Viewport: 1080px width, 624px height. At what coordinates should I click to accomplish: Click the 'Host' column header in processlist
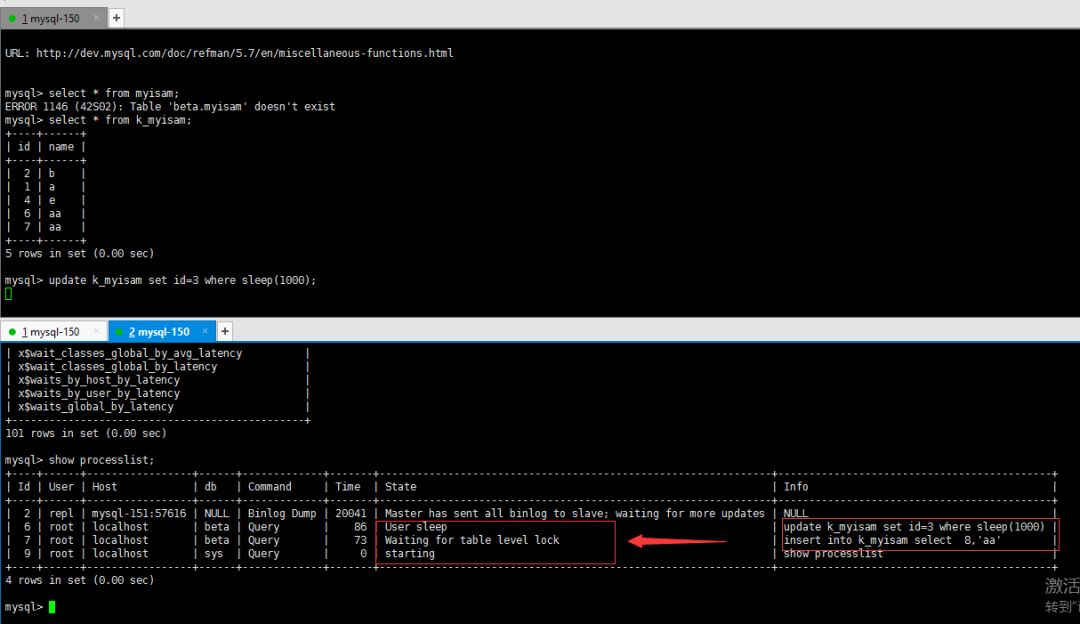coord(104,487)
